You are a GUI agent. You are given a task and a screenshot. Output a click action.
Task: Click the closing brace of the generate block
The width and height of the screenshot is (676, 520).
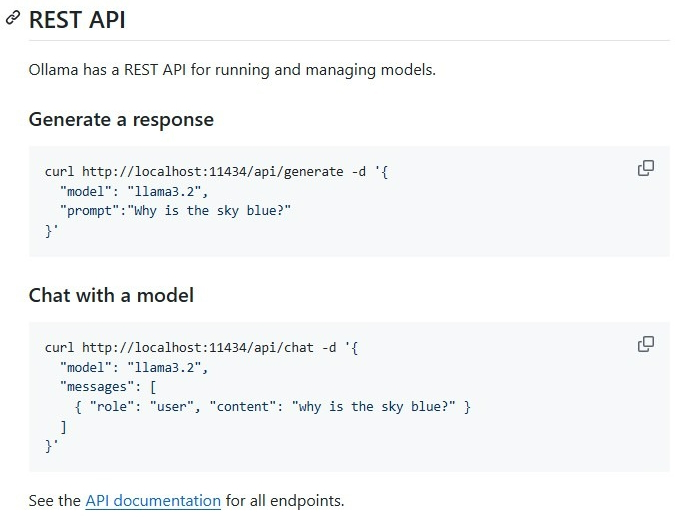[x=51, y=230]
